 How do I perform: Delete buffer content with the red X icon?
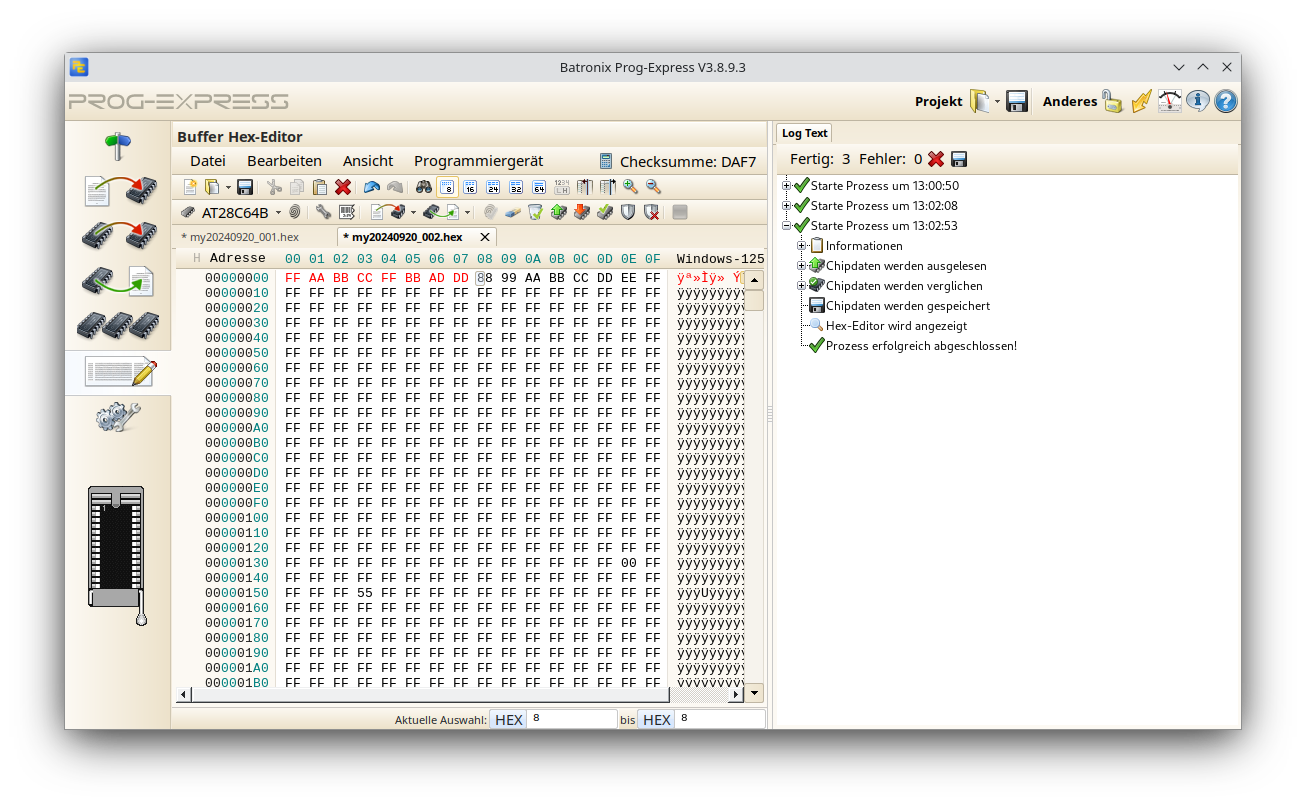point(342,187)
